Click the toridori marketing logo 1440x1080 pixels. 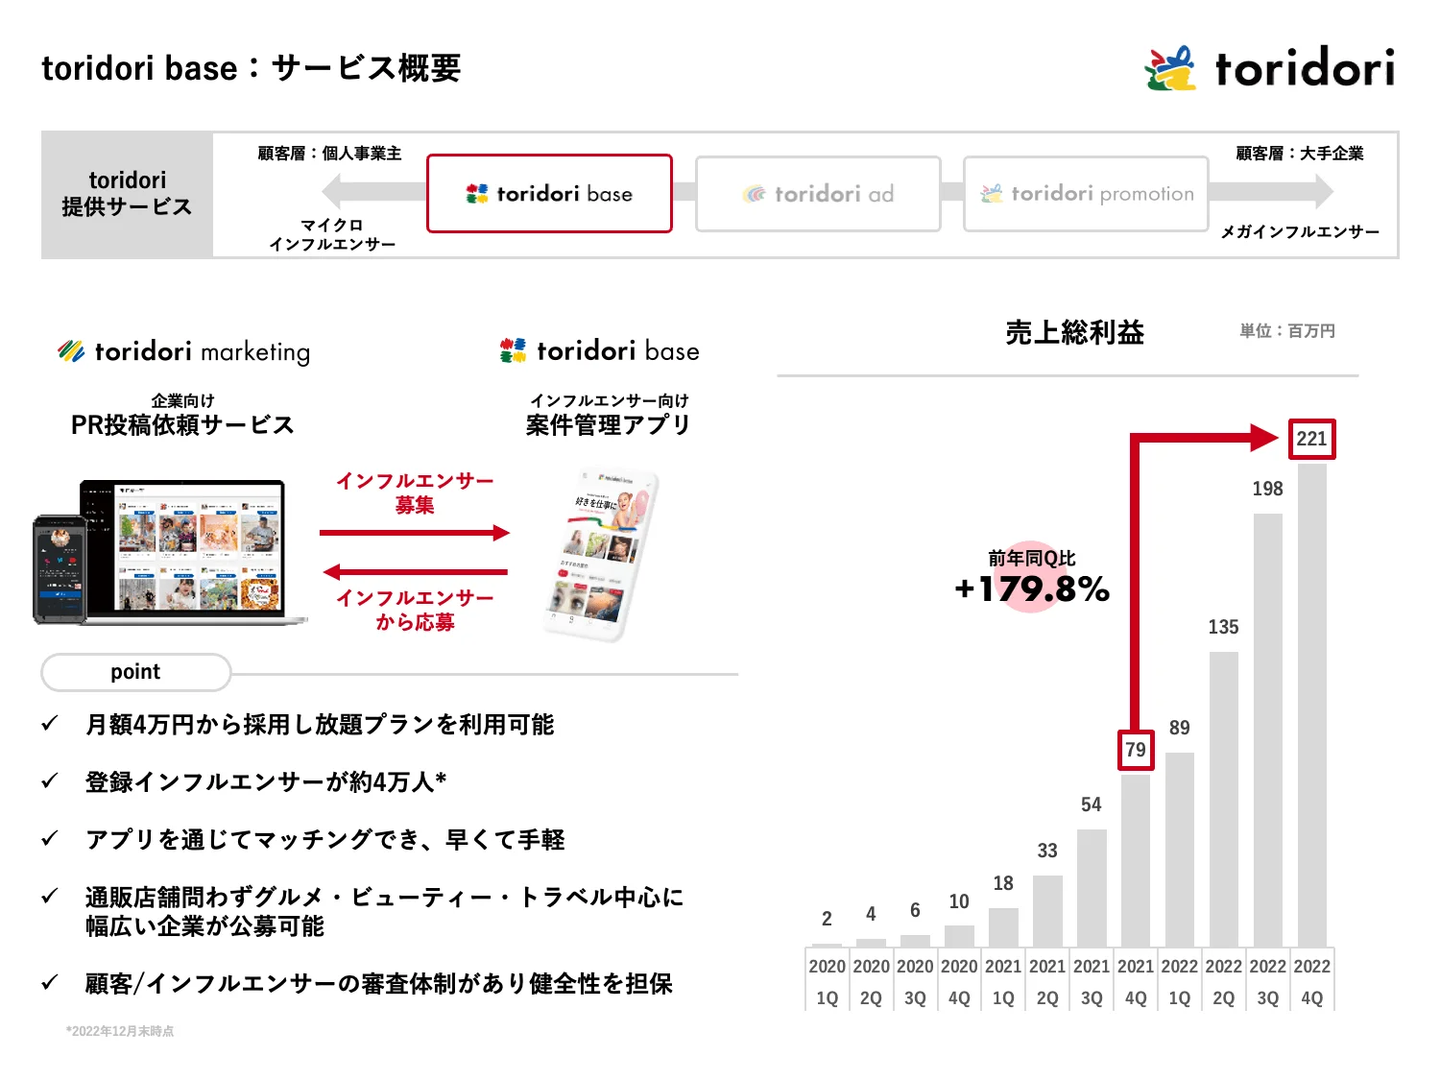(x=184, y=351)
